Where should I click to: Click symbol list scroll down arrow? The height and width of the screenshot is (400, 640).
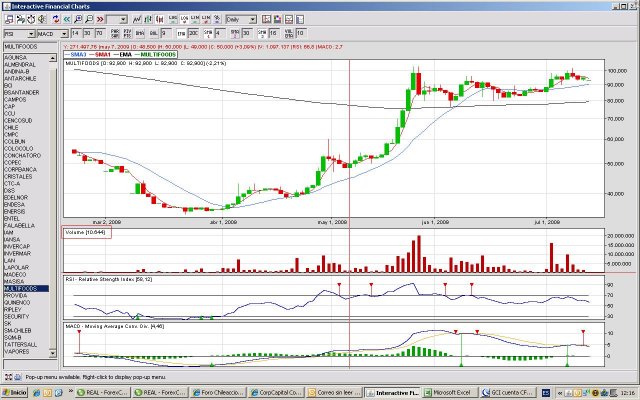[53, 353]
